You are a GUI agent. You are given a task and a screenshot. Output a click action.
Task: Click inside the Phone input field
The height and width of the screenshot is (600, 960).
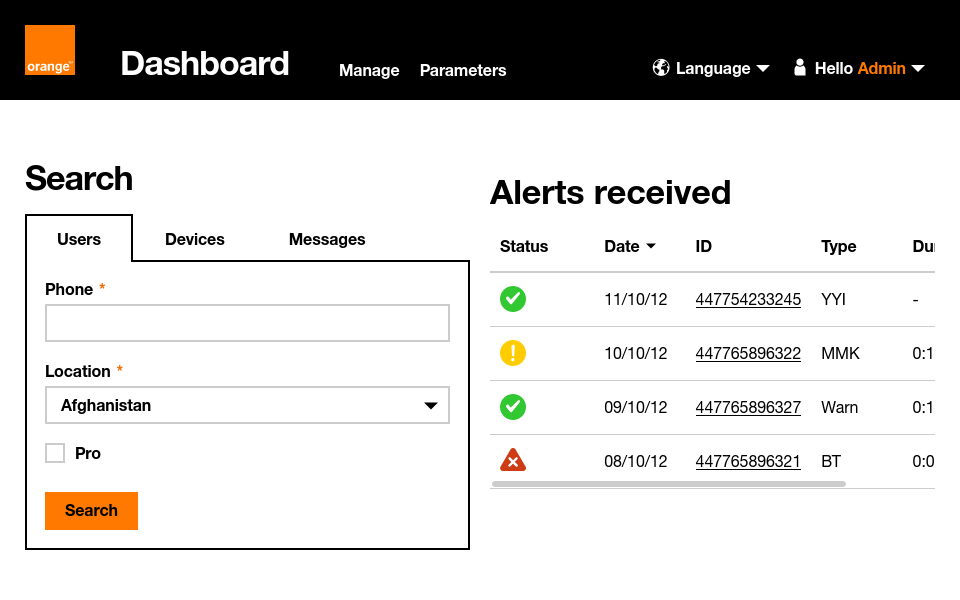tap(247, 322)
